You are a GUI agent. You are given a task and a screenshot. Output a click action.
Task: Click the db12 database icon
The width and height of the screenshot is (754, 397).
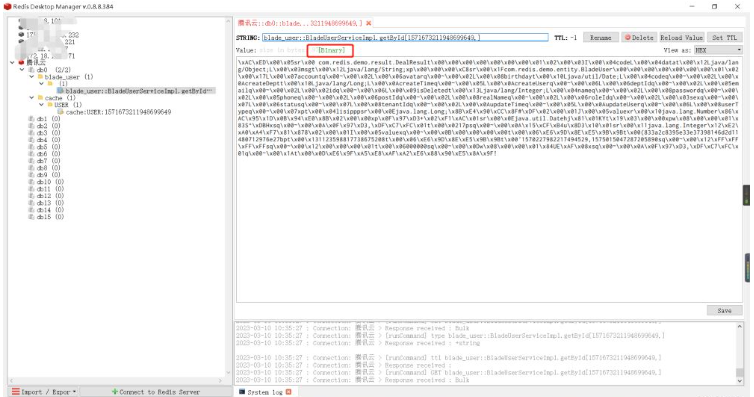pos(31,196)
